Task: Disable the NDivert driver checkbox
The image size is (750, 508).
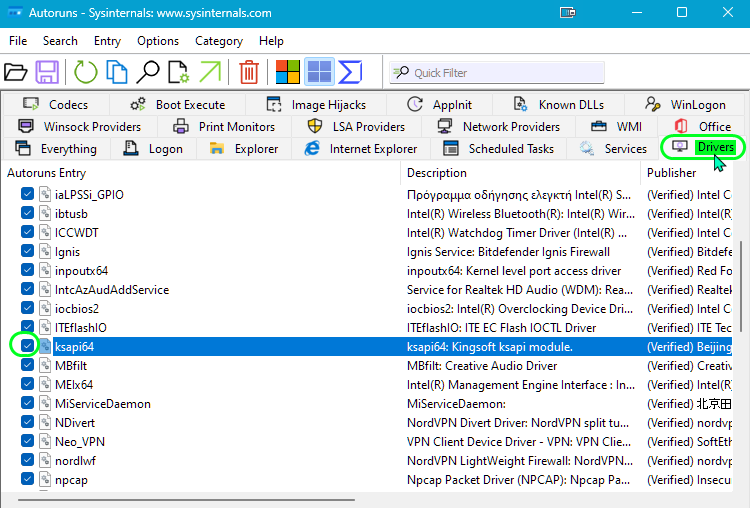Action: click(x=27, y=421)
